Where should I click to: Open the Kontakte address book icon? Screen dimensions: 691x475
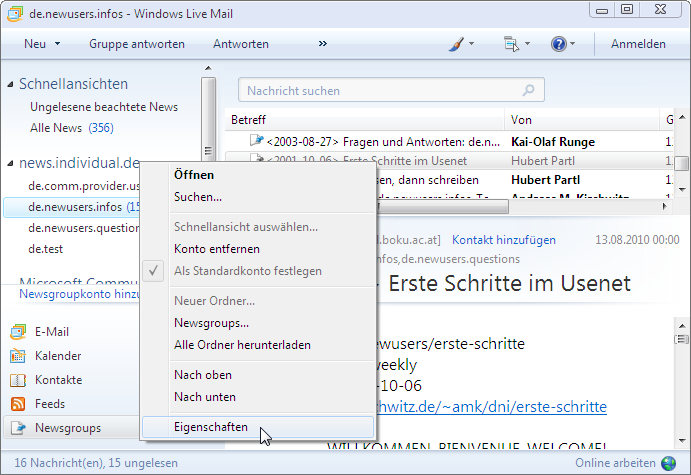(18, 380)
